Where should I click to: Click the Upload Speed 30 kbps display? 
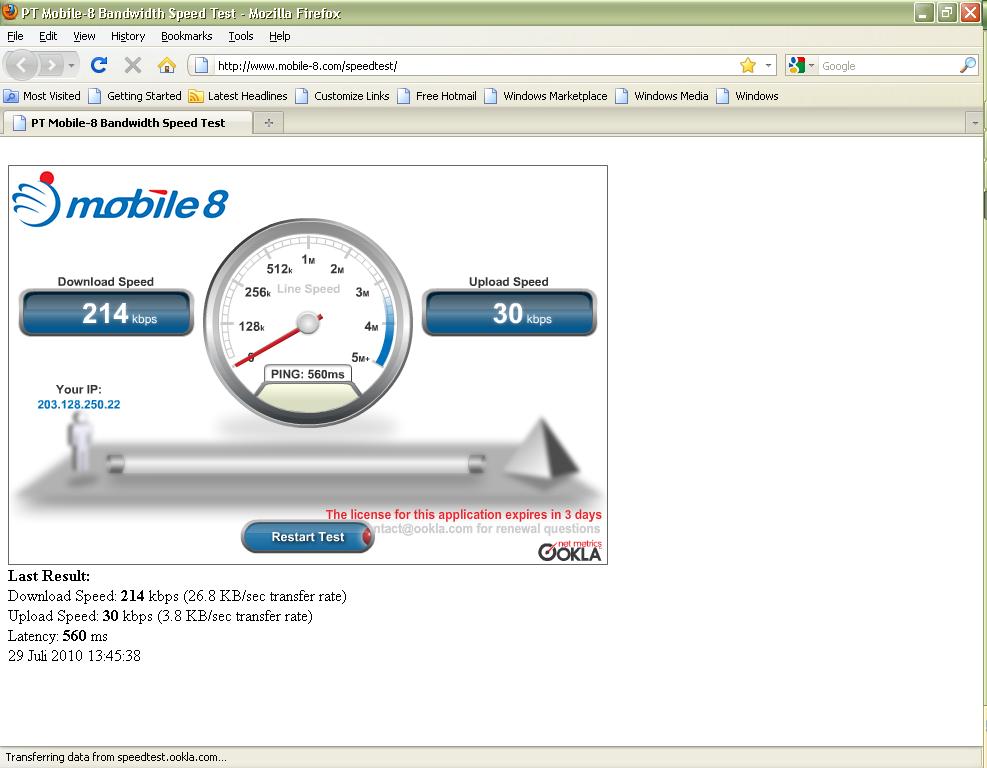click(x=509, y=313)
